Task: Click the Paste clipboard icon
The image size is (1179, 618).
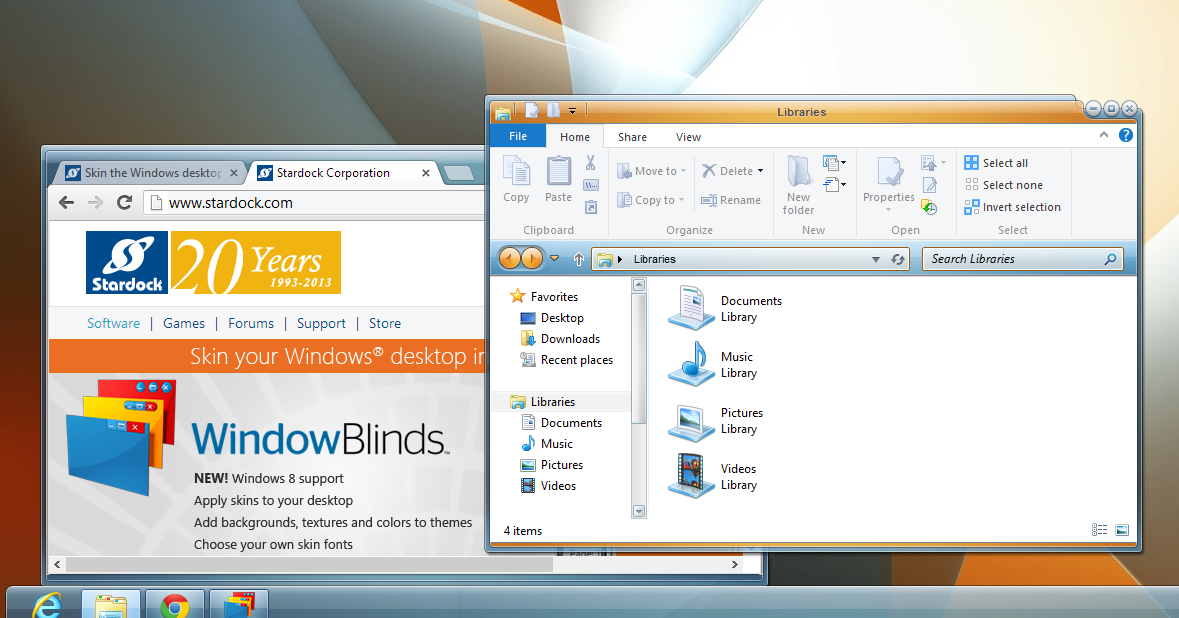Action: (558, 171)
